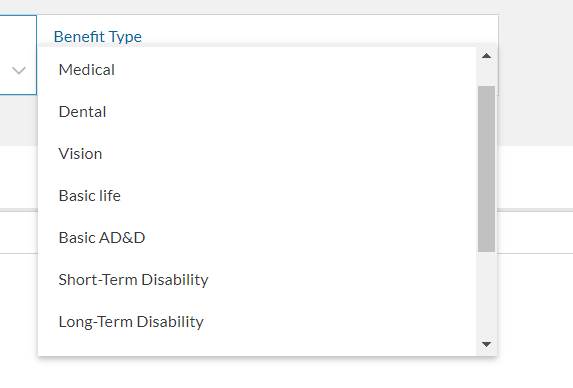The height and width of the screenshot is (388, 573).
Task: Expand the dropdown chevron left of Benefit Type
Action: coord(19,70)
